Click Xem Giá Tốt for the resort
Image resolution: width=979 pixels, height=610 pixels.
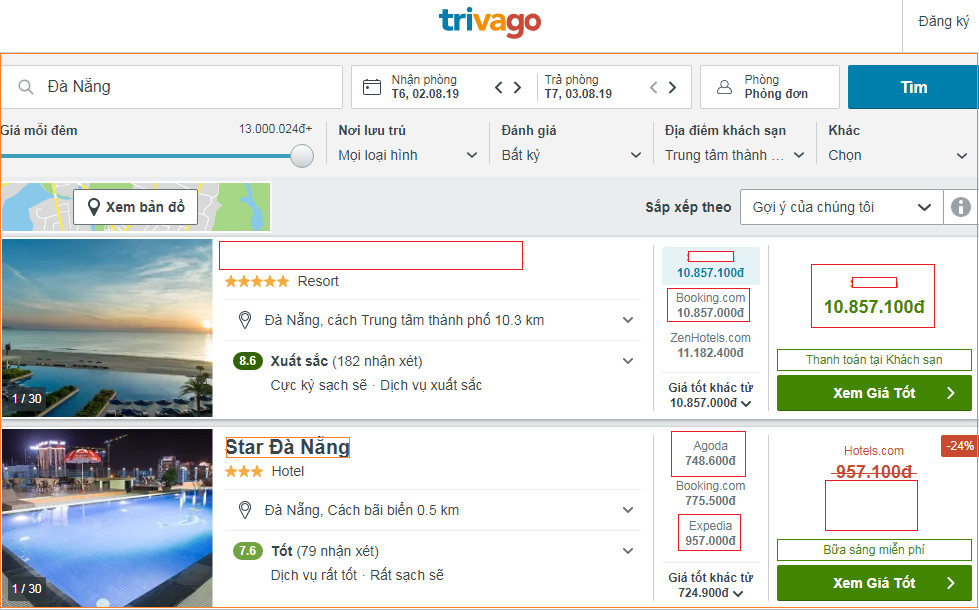874,393
